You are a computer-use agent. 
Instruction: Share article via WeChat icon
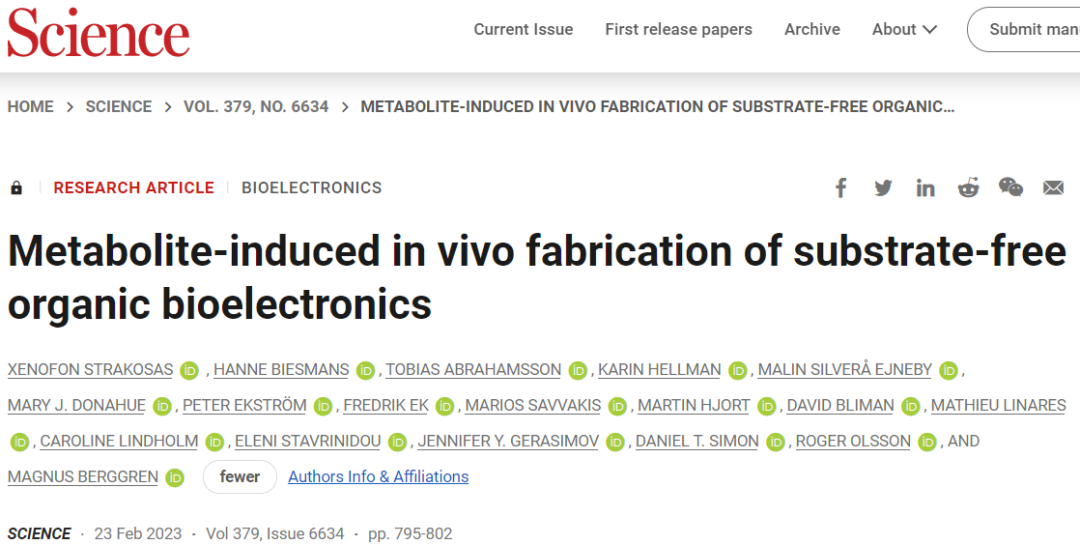pos(1010,187)
